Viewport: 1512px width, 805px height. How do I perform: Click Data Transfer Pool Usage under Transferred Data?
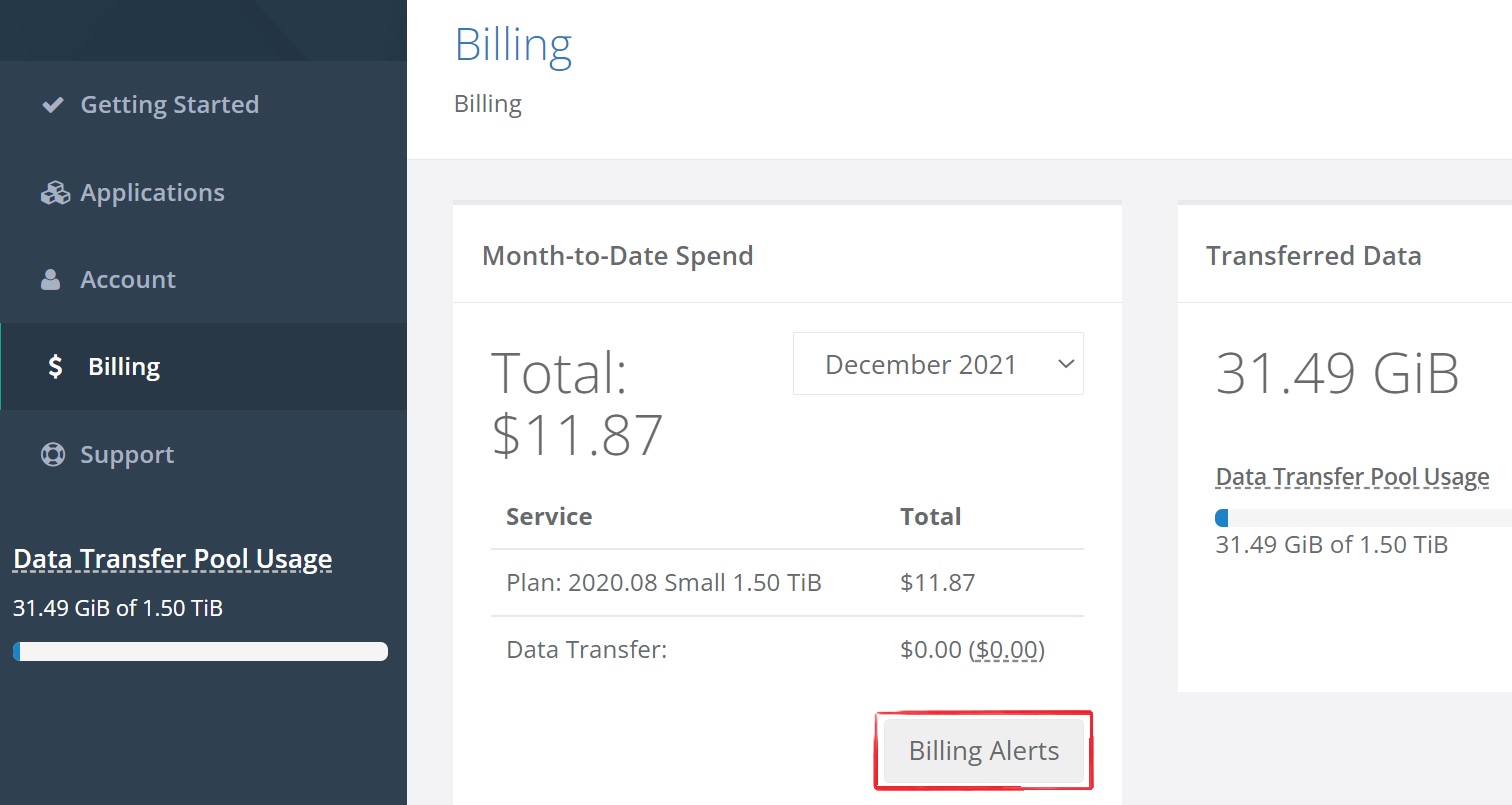pos(1352,477)
